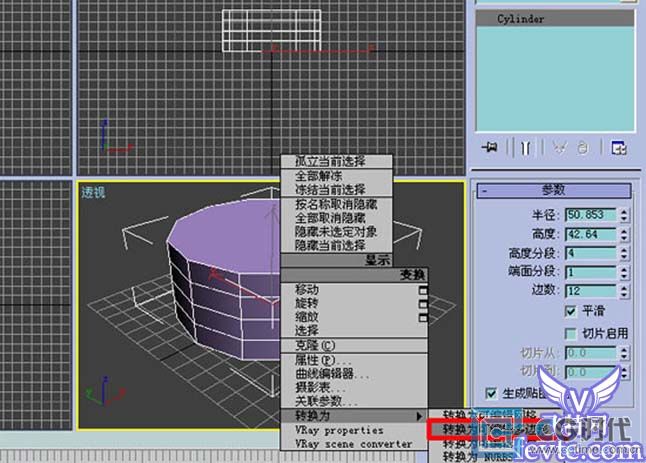Enable the 切片启用 checkbox
Image resolution: width=646 pixels, height=463 pixels.
coord(571,333)
